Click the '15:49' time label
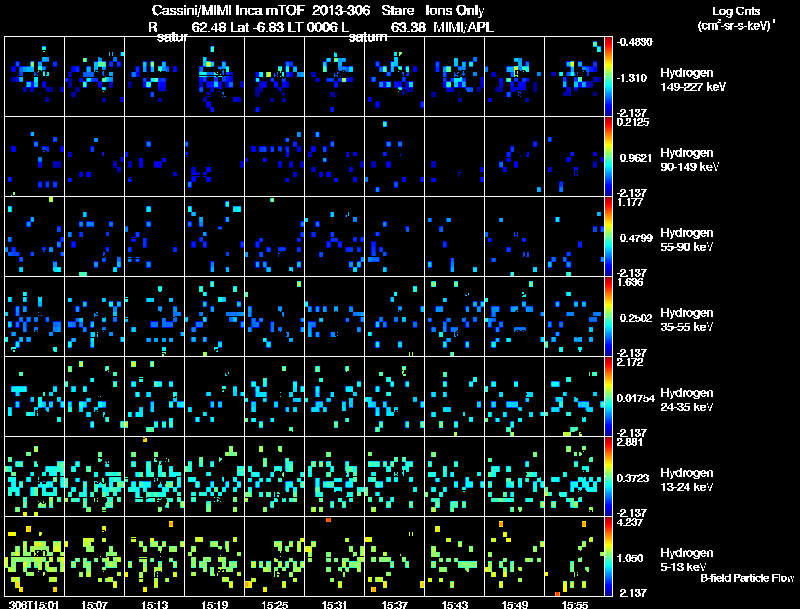Screen dimensions: 800x609 (515, 604)
